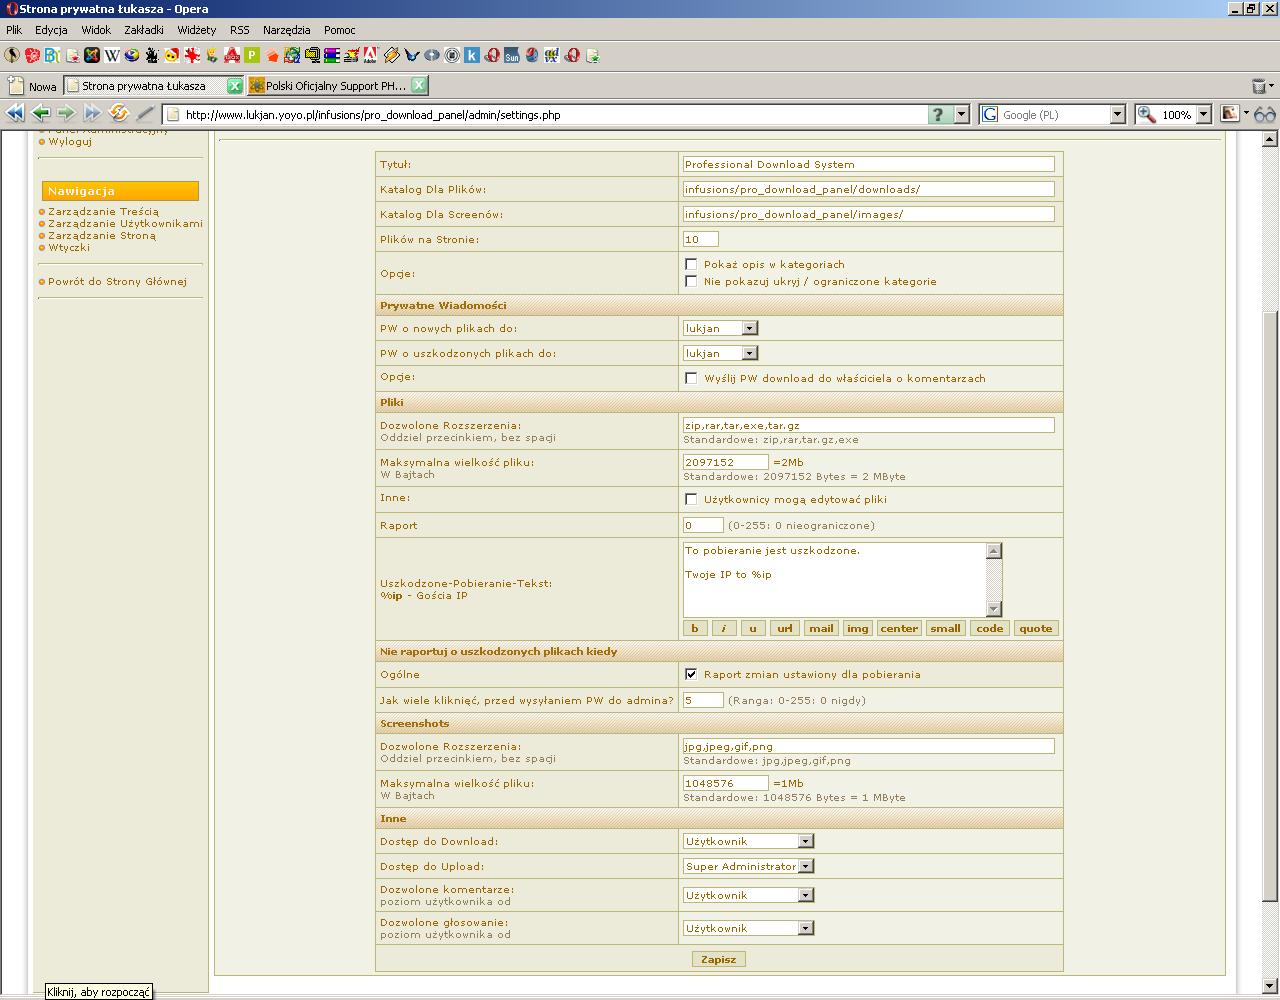The image size is (1280, 1000).
Task: Click the image display toggle icon
Action: [1230, 114]
